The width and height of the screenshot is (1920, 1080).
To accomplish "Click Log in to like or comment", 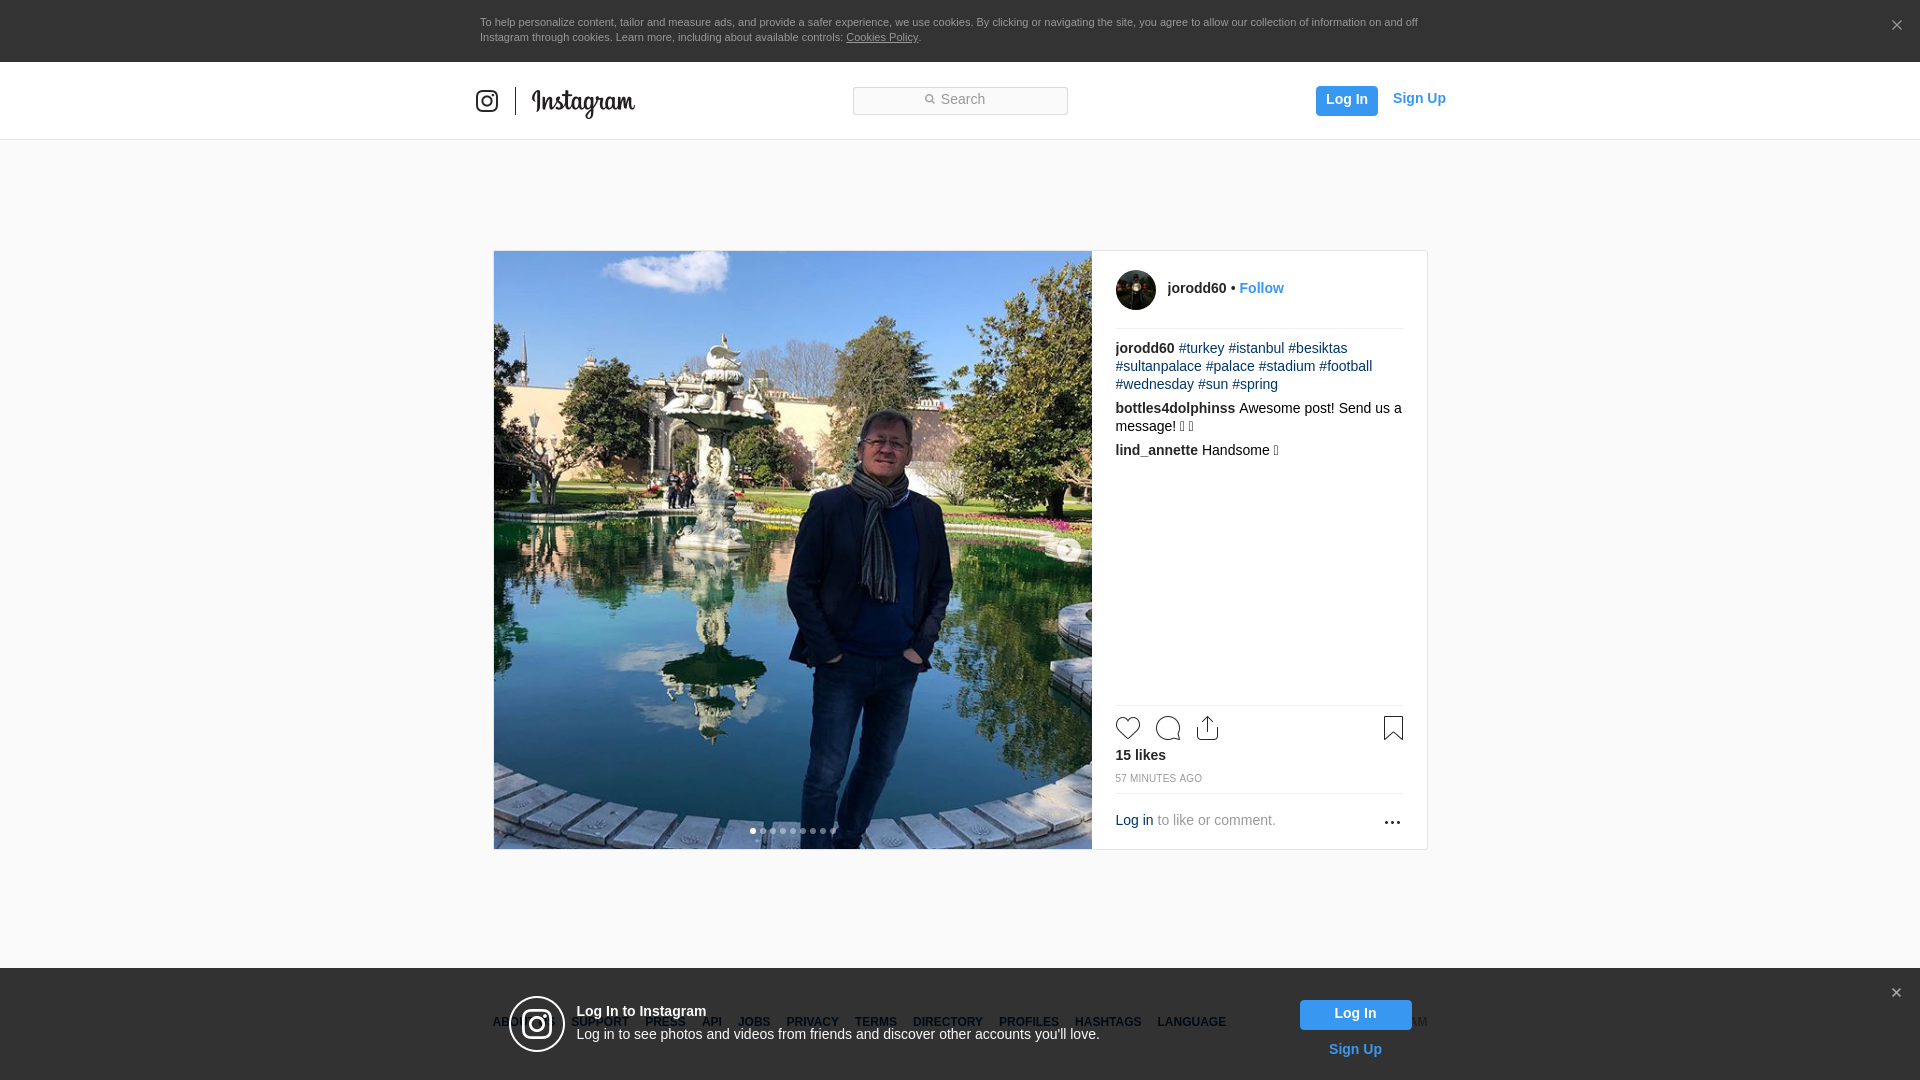I will pyautogui.click(x=1134, y=820).
